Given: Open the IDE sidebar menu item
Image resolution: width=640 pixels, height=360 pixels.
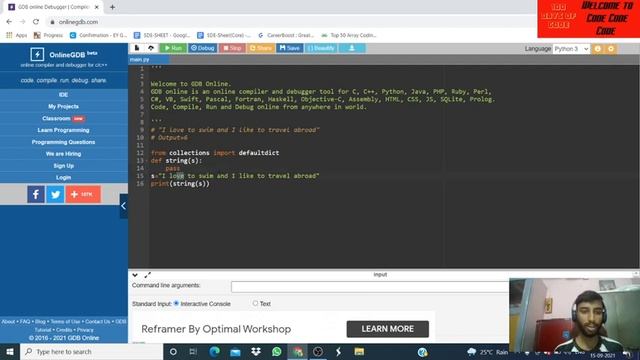Looking at the screenshot, I should coord(63,95).
